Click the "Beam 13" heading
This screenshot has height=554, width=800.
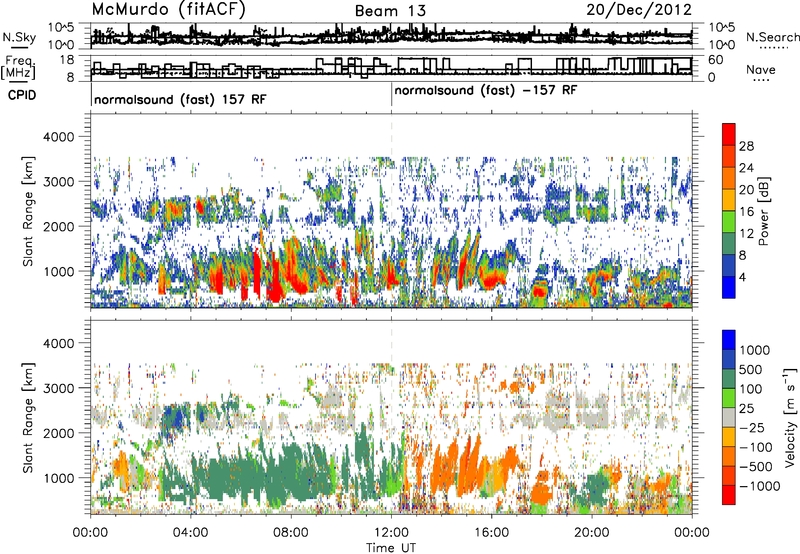[390, 11]
